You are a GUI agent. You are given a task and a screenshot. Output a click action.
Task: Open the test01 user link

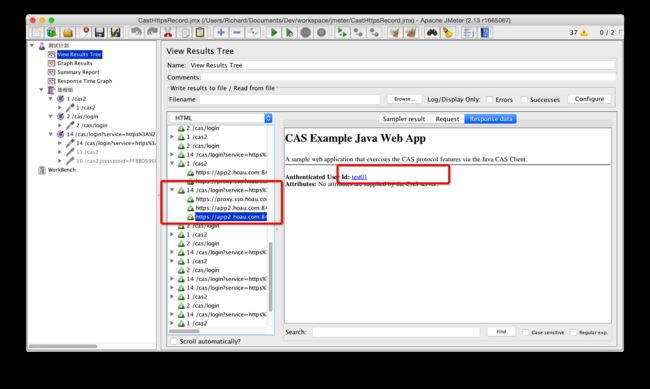click(x=359, y=177)
